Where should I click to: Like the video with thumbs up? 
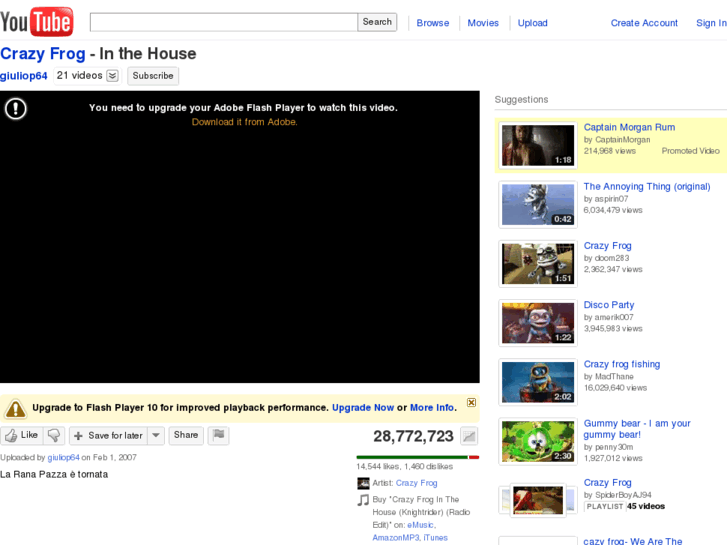tap(21, 436)
